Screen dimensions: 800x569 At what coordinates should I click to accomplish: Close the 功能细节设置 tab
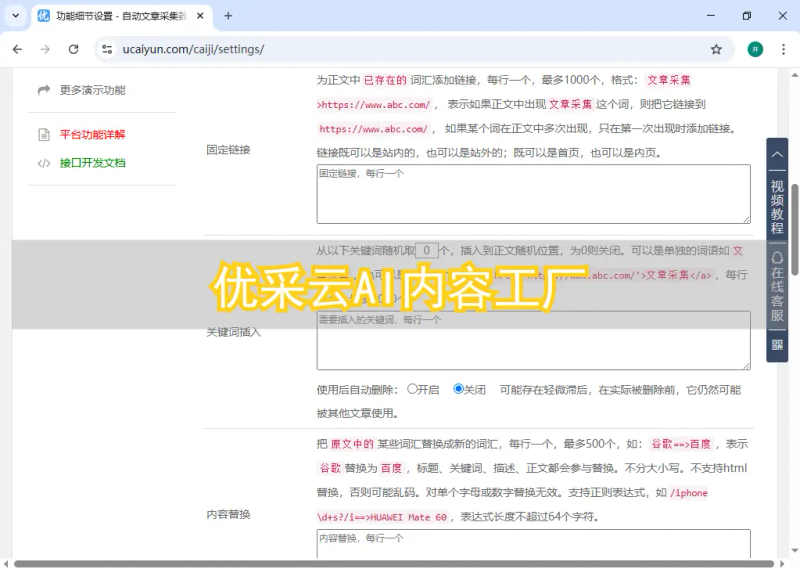[x=200, y=16]
